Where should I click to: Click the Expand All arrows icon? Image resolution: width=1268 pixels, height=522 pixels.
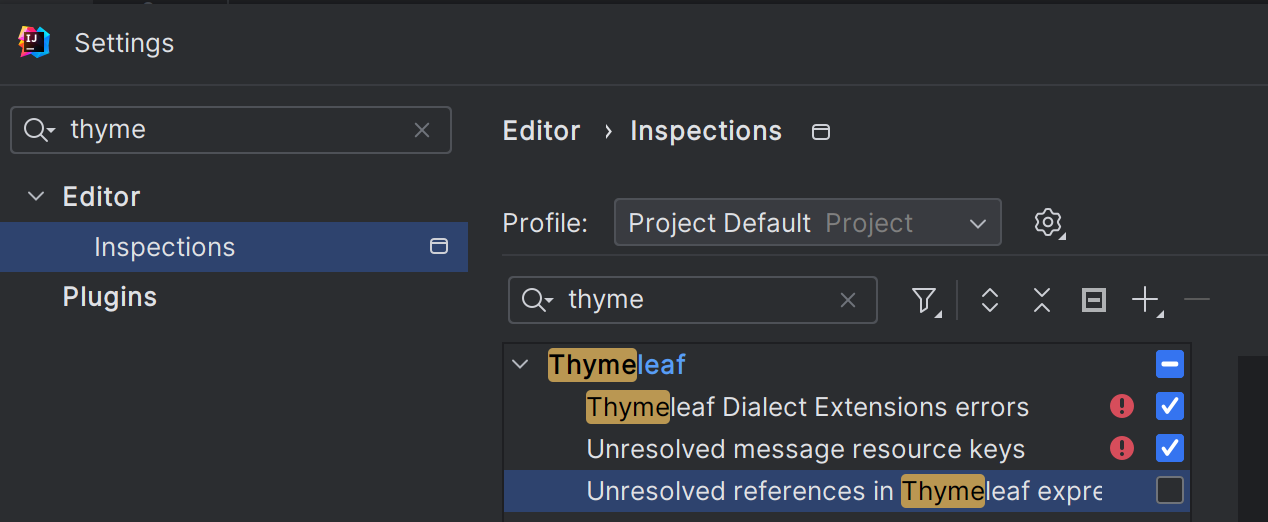click(990, 300)
